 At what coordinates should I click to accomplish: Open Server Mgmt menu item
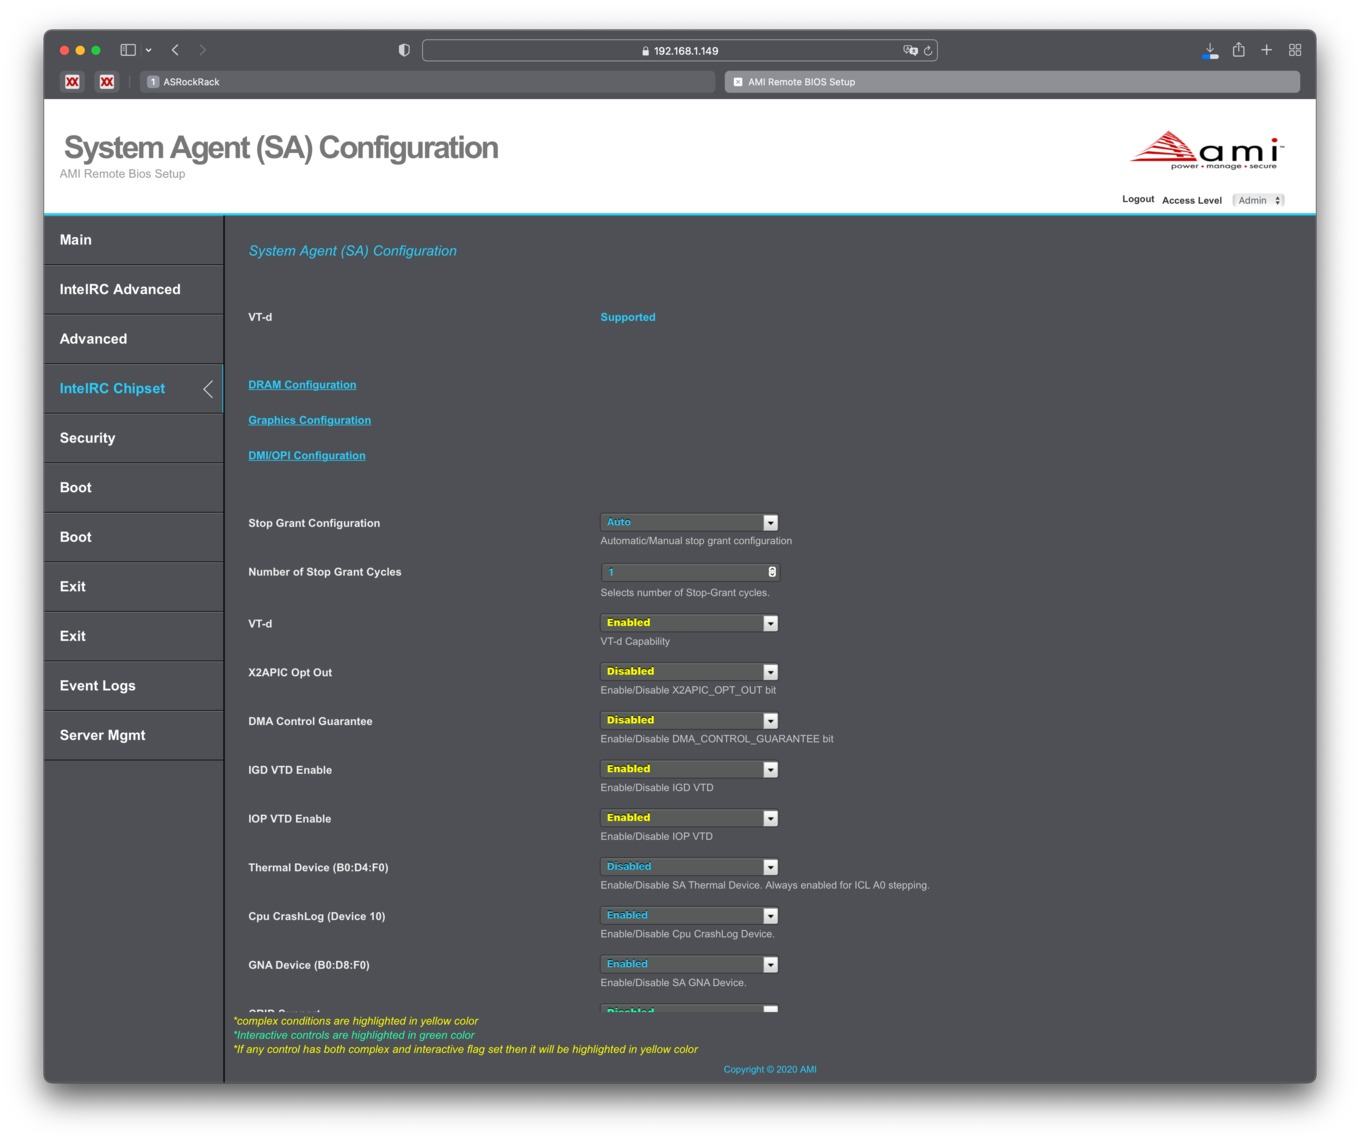[x=133, y=735]
